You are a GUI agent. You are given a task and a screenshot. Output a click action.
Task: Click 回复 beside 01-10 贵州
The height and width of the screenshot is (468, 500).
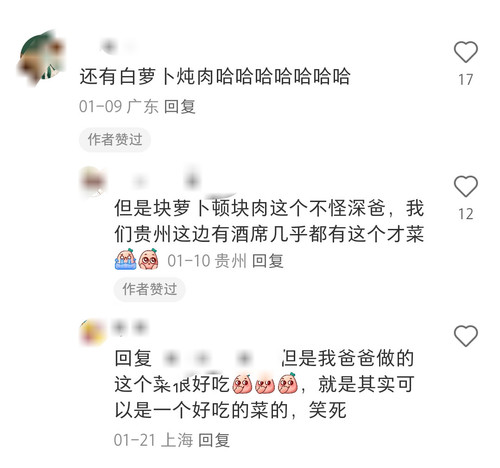point(268,261)
